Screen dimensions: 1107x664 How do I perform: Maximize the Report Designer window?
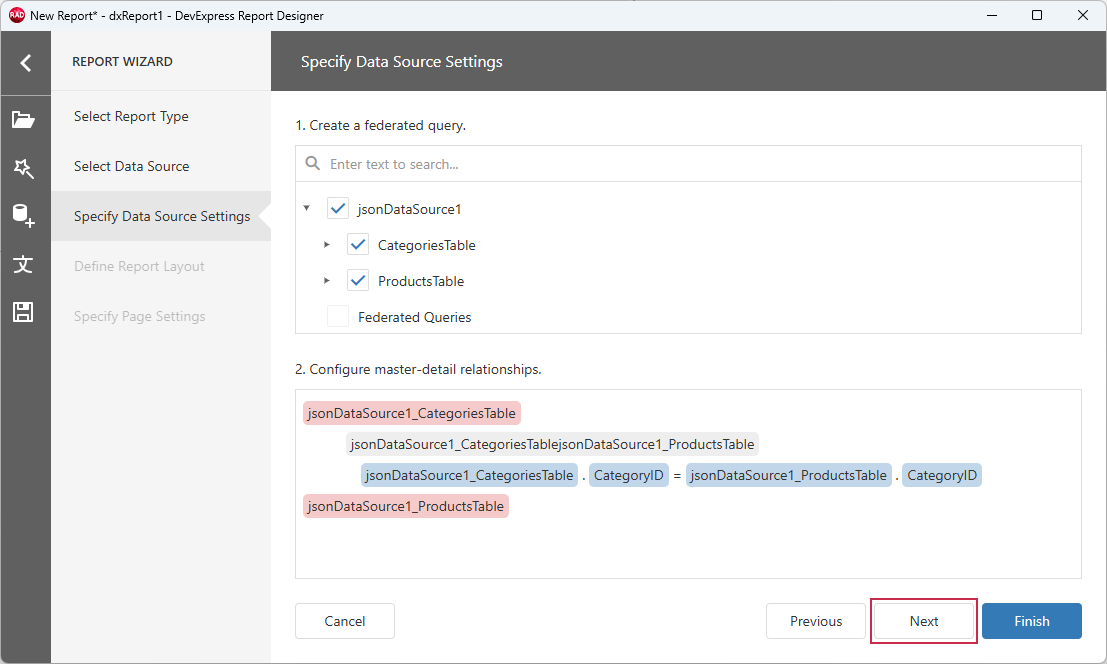(x=1036, y=15)
